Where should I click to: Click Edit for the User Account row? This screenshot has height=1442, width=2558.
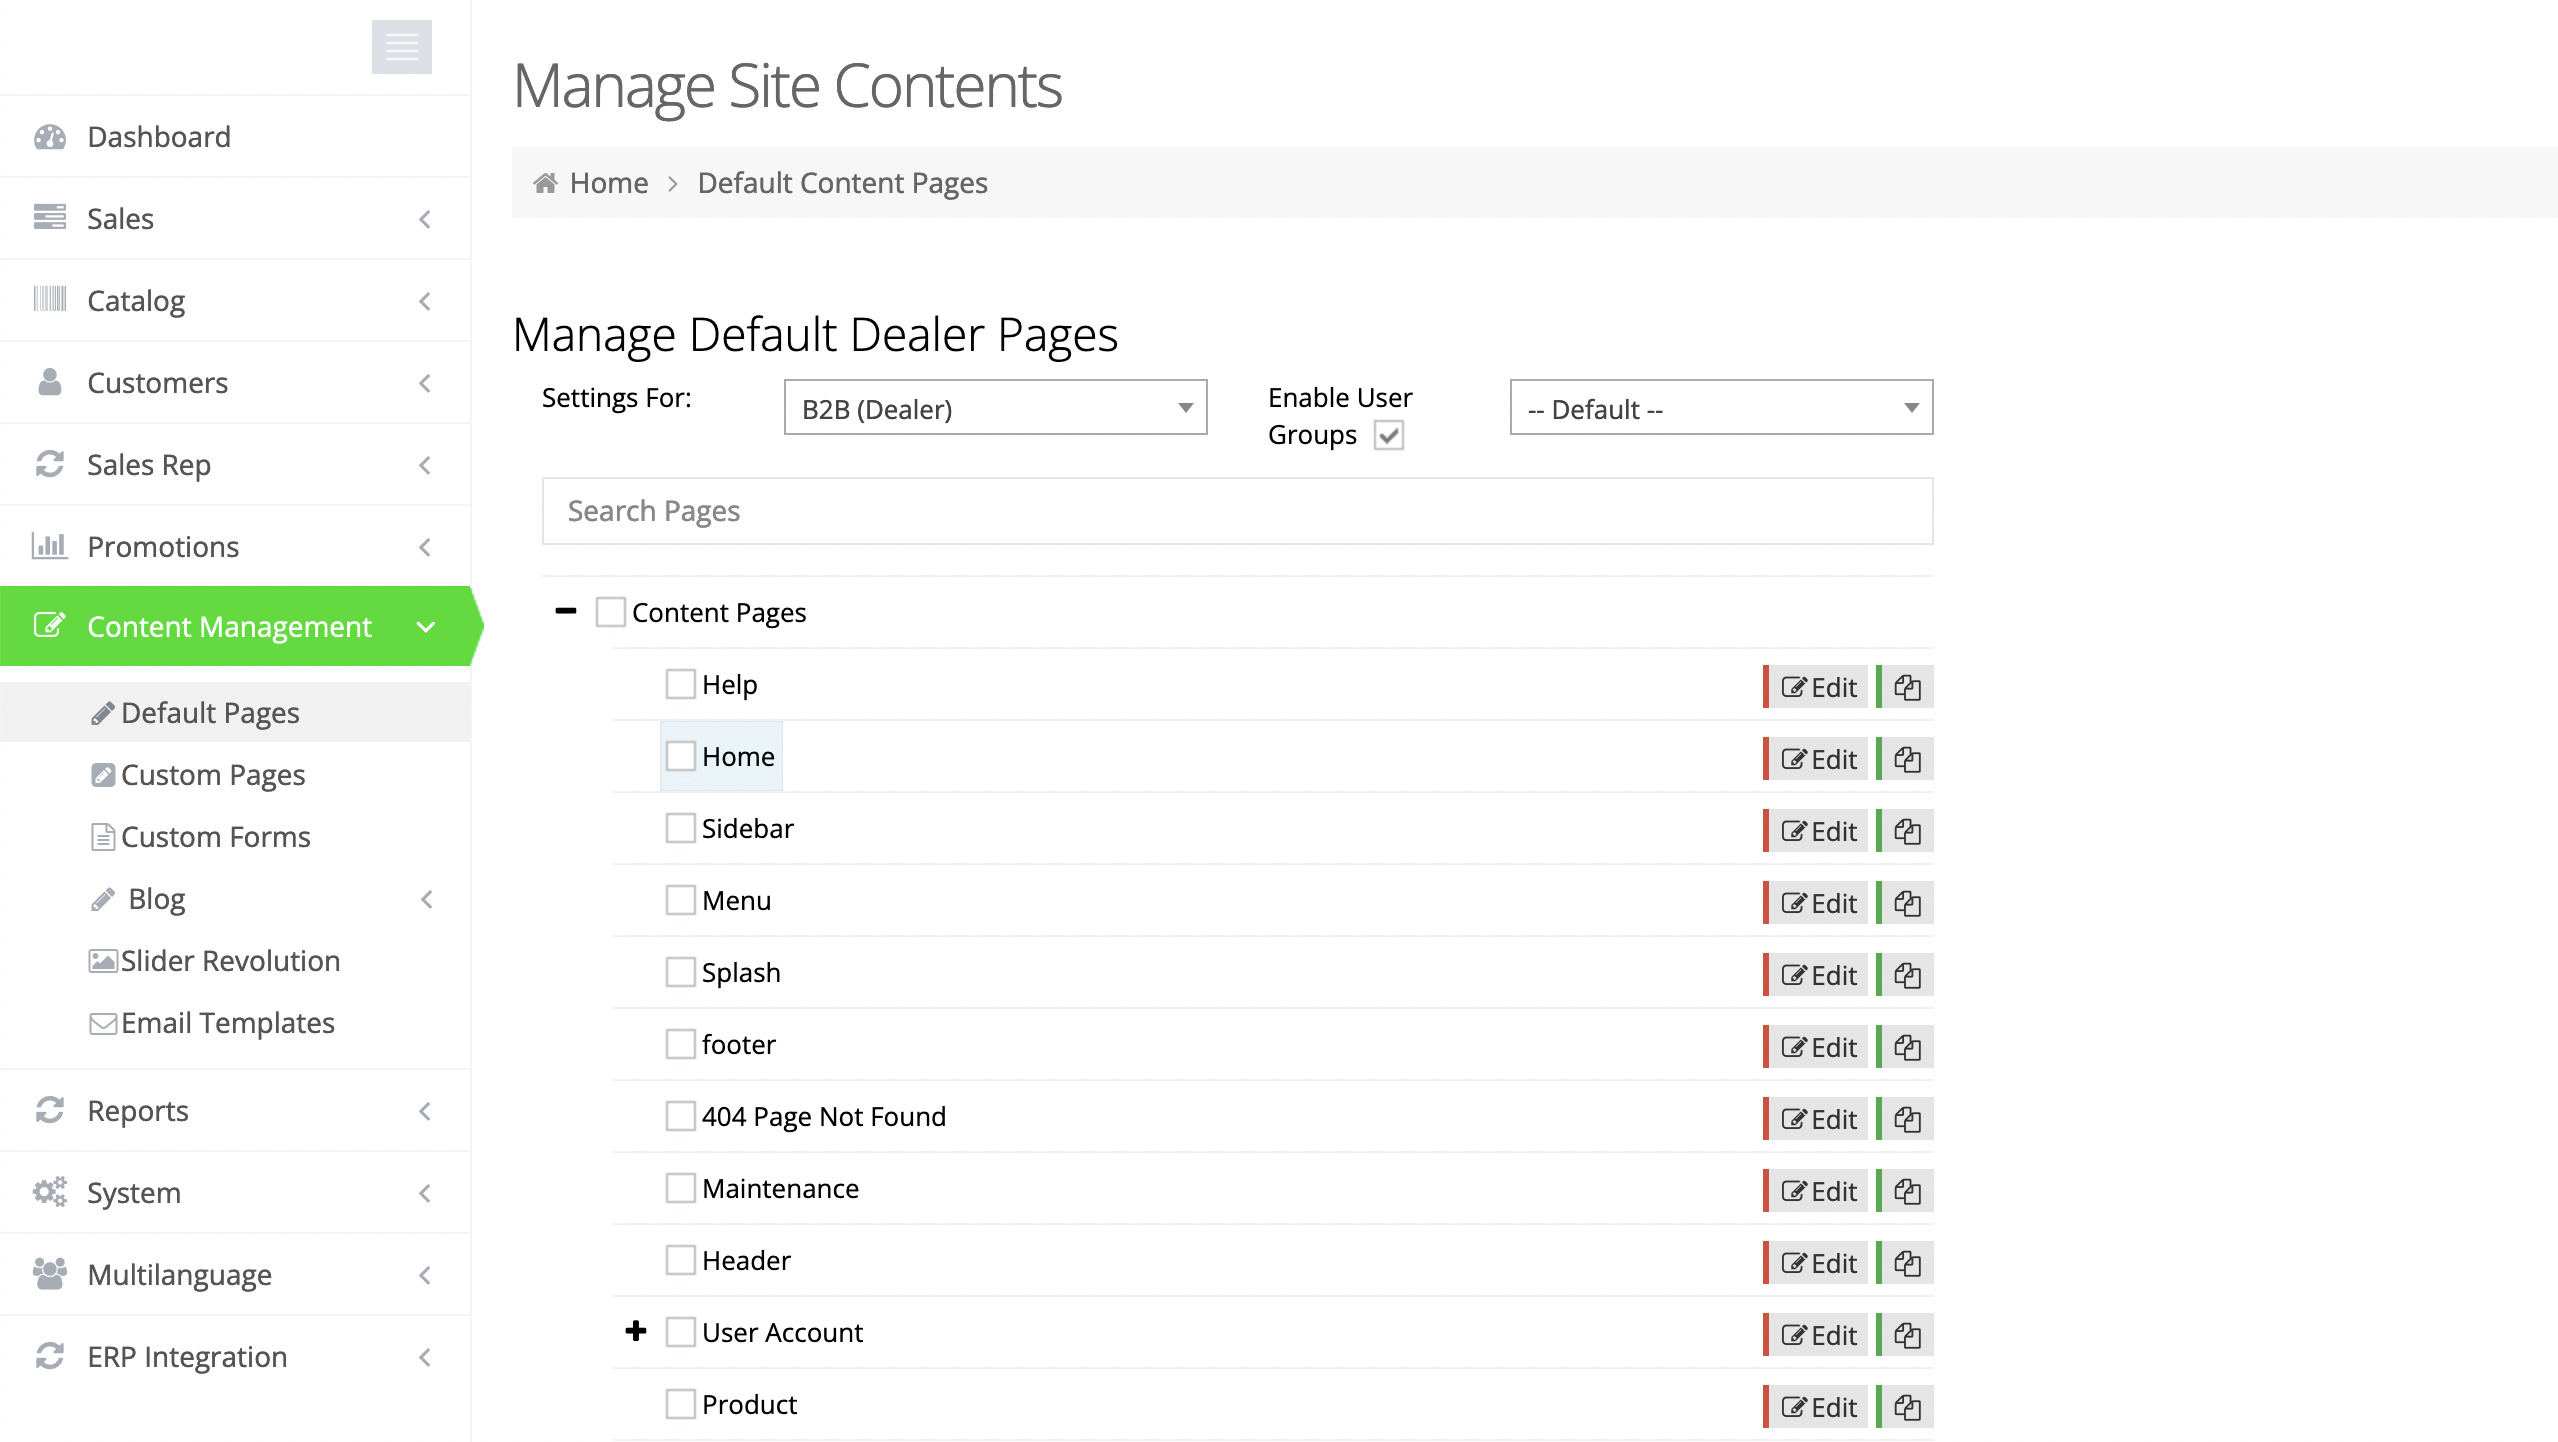point(1817,1335)
